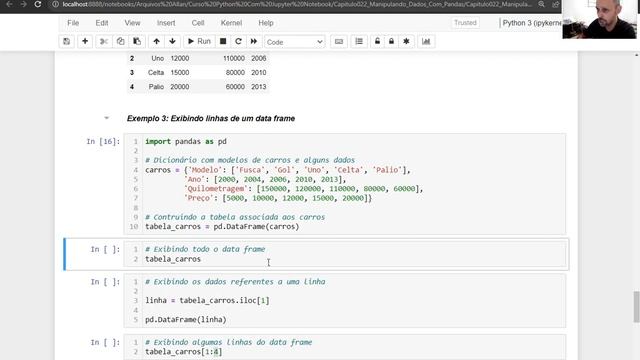Open the View menu

click(x=132, y=23)
